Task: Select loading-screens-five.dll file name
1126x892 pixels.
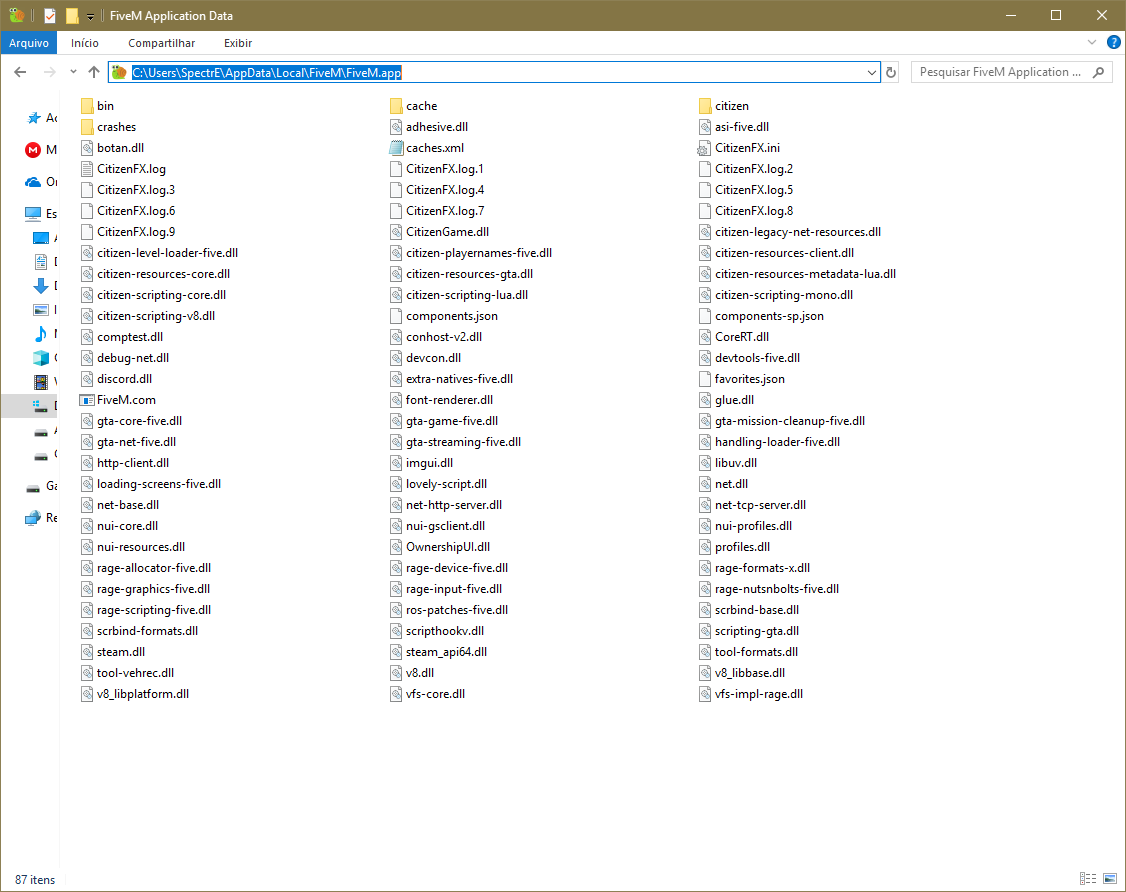Action: [x=159, y=484]
